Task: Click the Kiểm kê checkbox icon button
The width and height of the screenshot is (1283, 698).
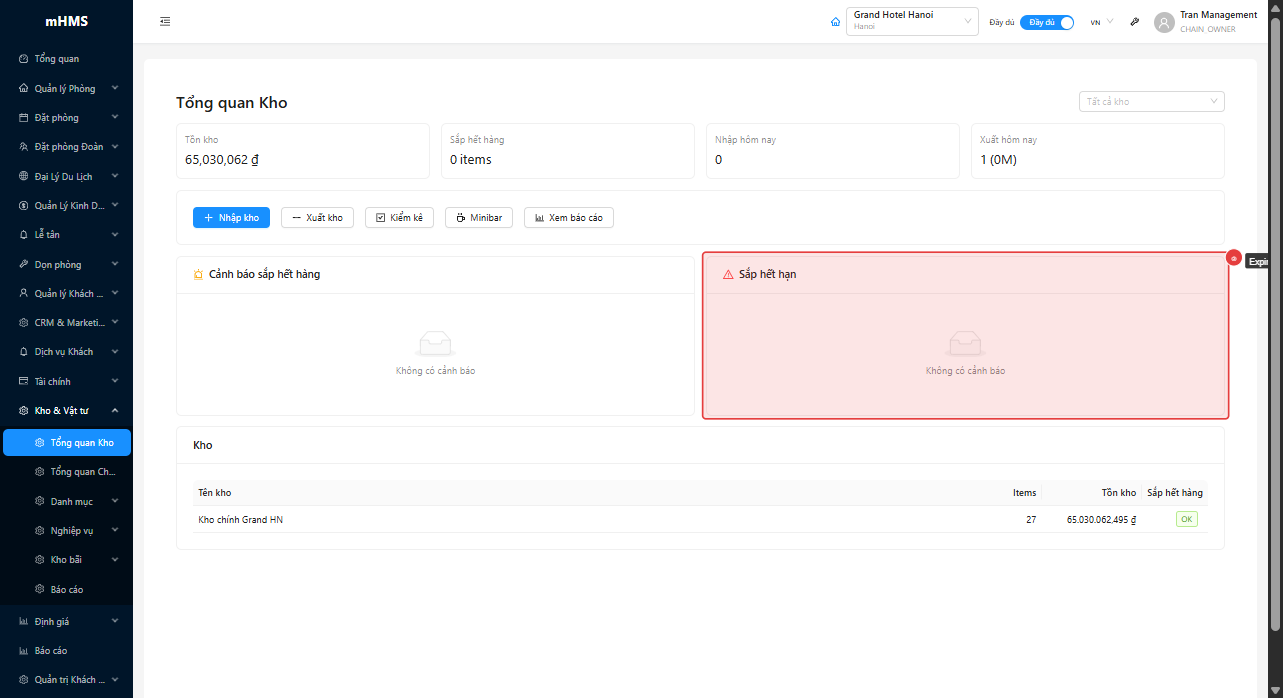Action: [380, 217]
